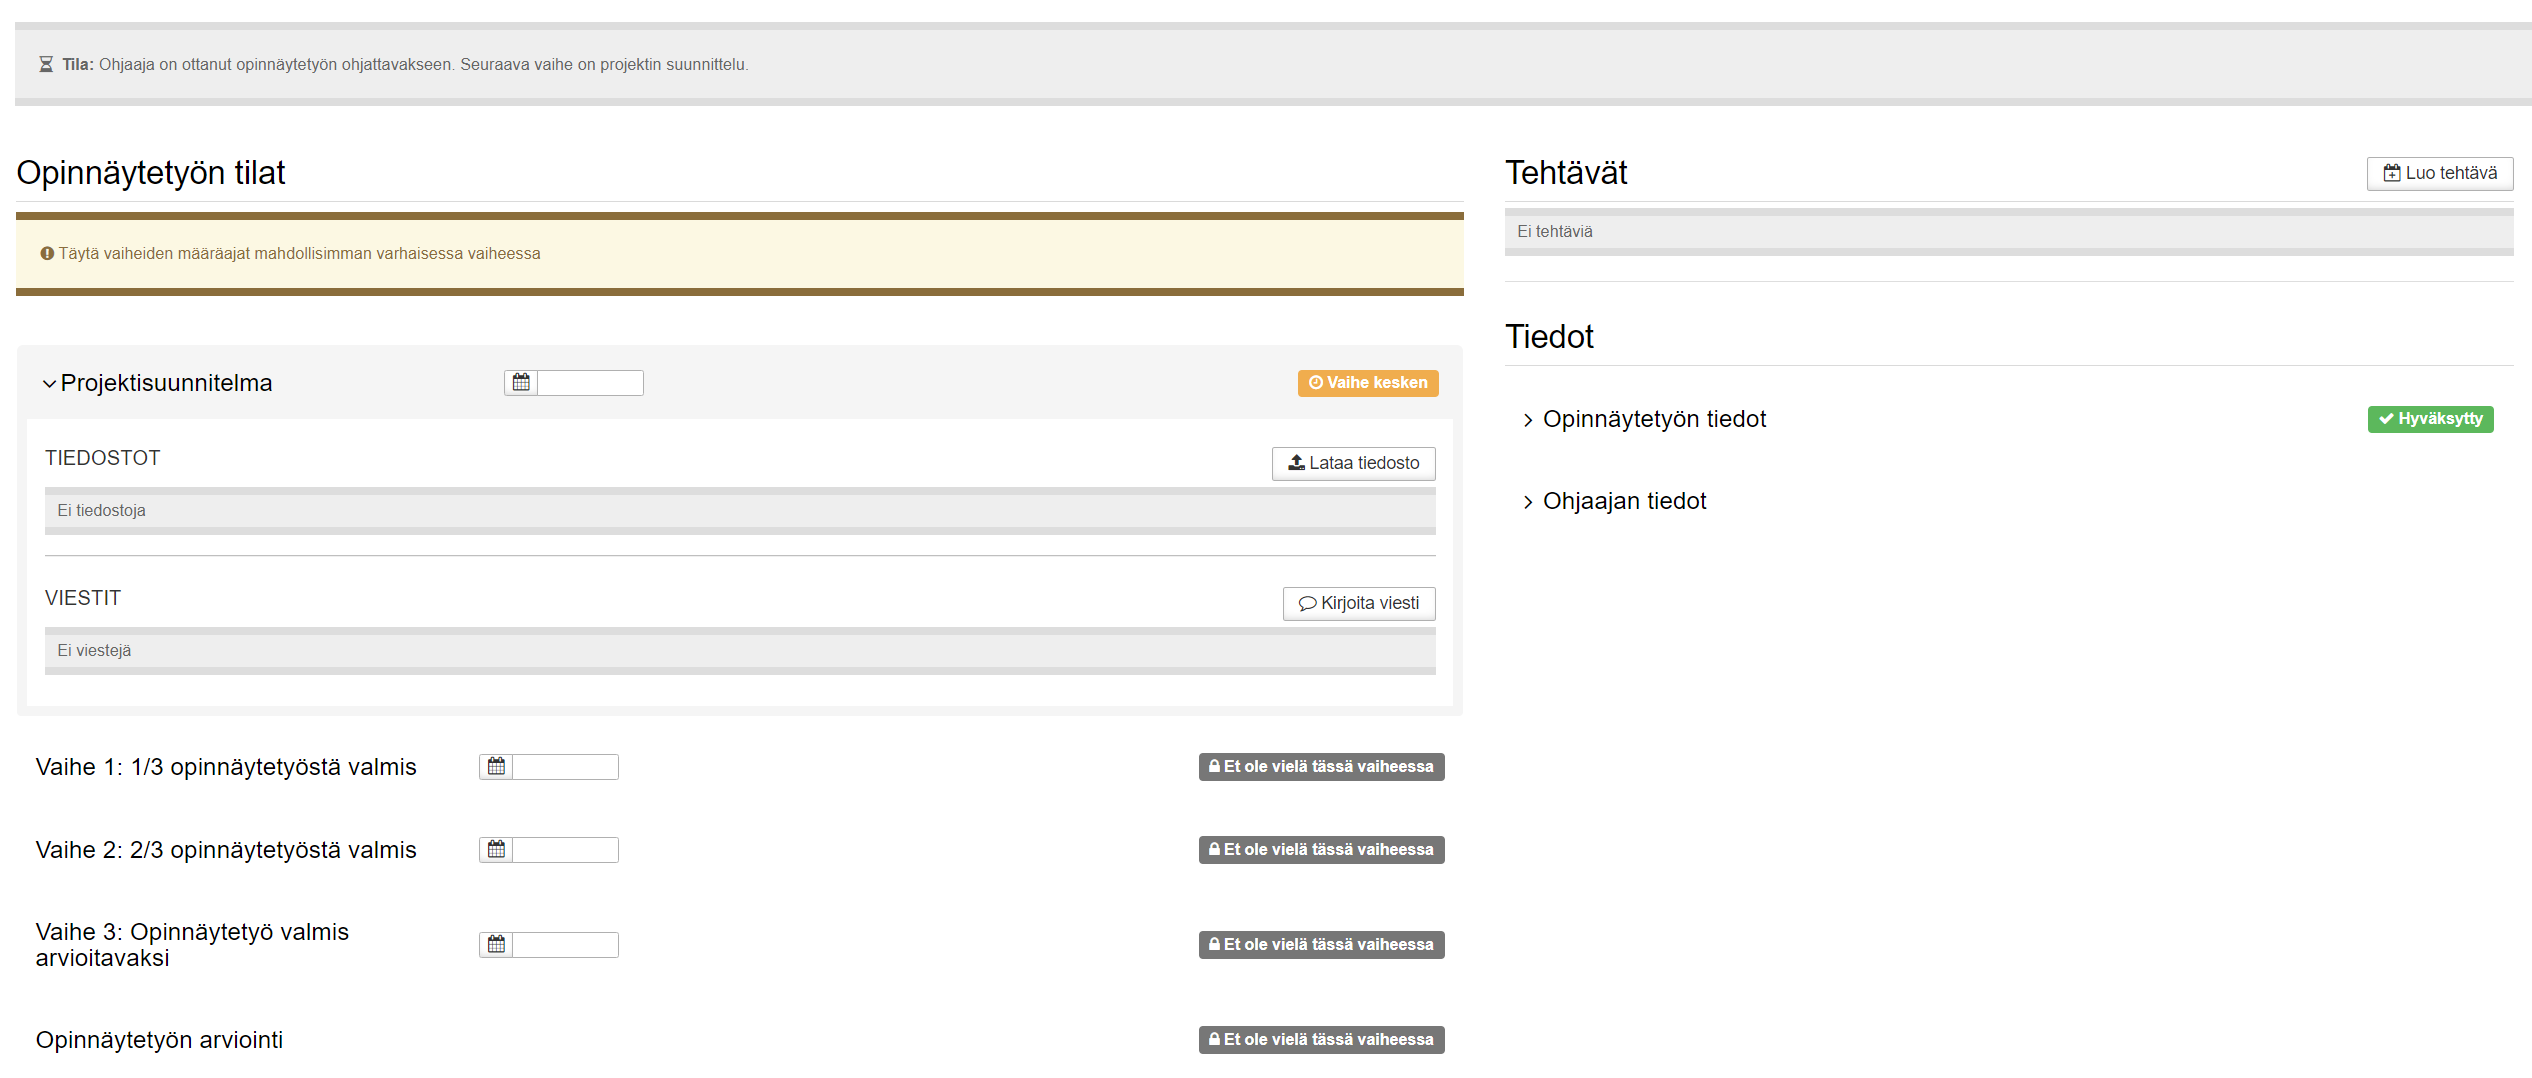2532x1078 pixels.
Task: Click the 'Ei viestejä' entry
Action: coord(740,651)
